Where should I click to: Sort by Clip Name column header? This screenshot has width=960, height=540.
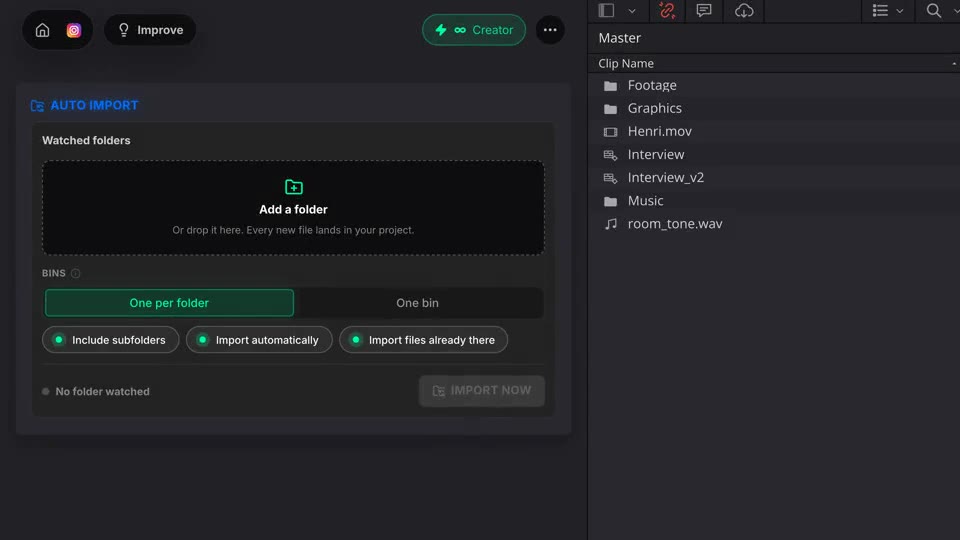(626, 64)
